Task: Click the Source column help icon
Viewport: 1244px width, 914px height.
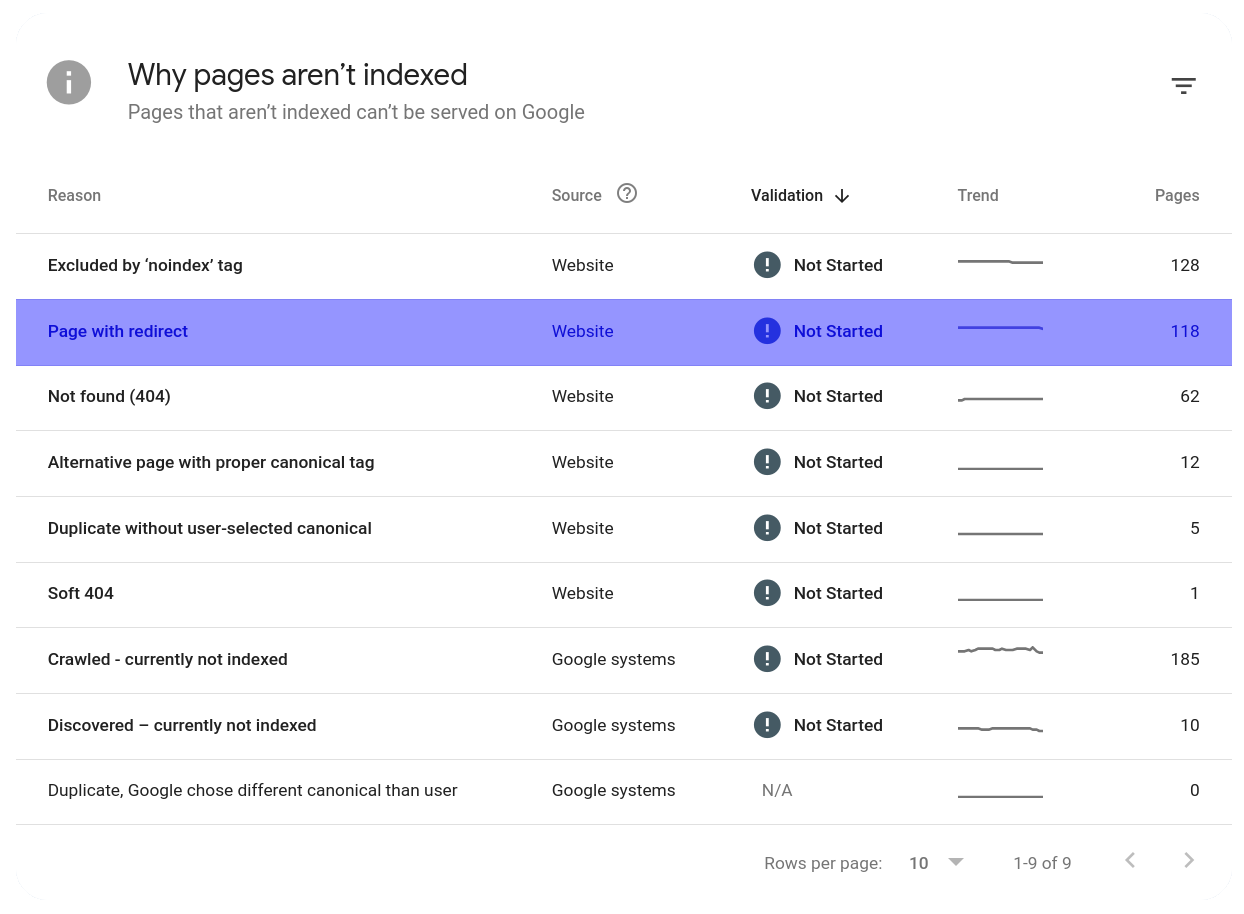Action: click(x=627, y=194)
